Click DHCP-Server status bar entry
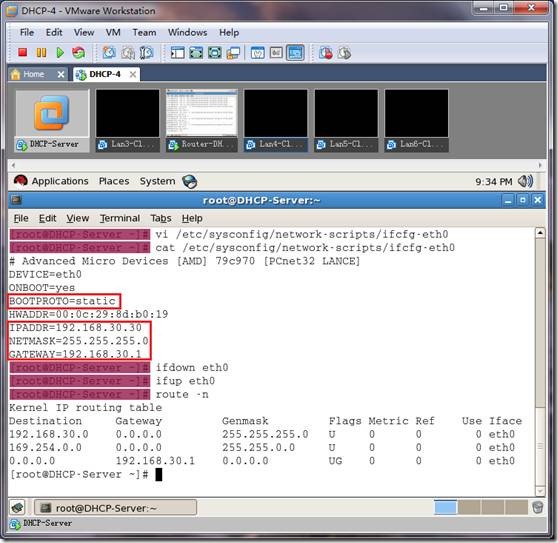 pyautogui.click(x=41, y=523)
